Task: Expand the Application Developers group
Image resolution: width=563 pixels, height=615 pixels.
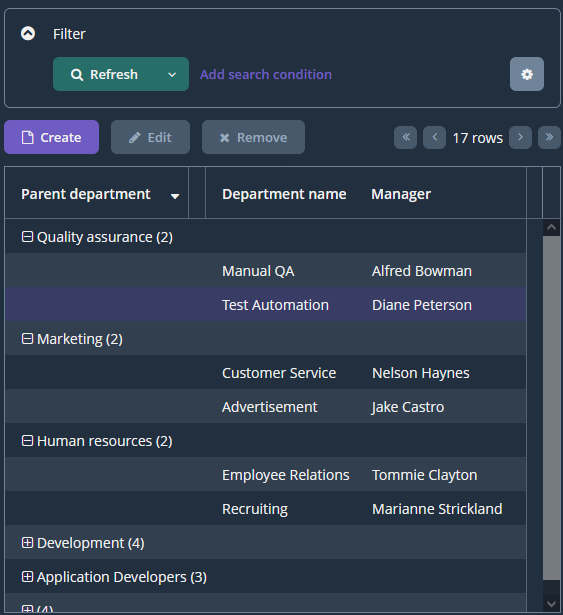Action: (27, 577)
